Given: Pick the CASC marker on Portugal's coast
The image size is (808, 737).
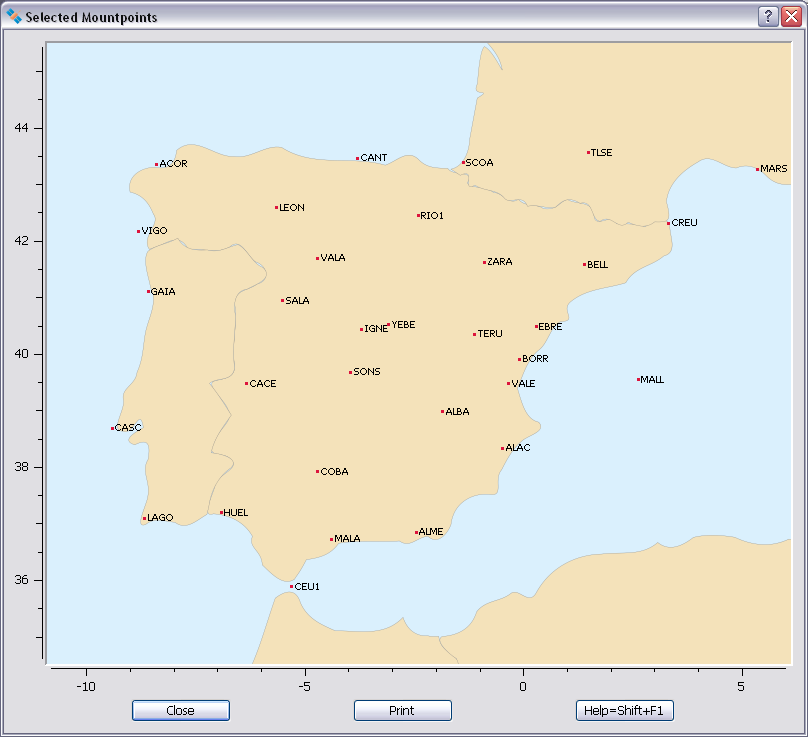Looking at the screenshot, I should [x=113, y=428].
